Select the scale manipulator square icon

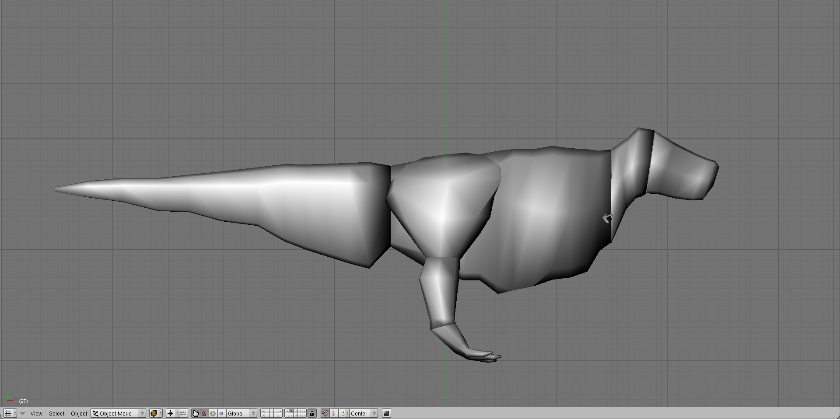coord(221,413)
